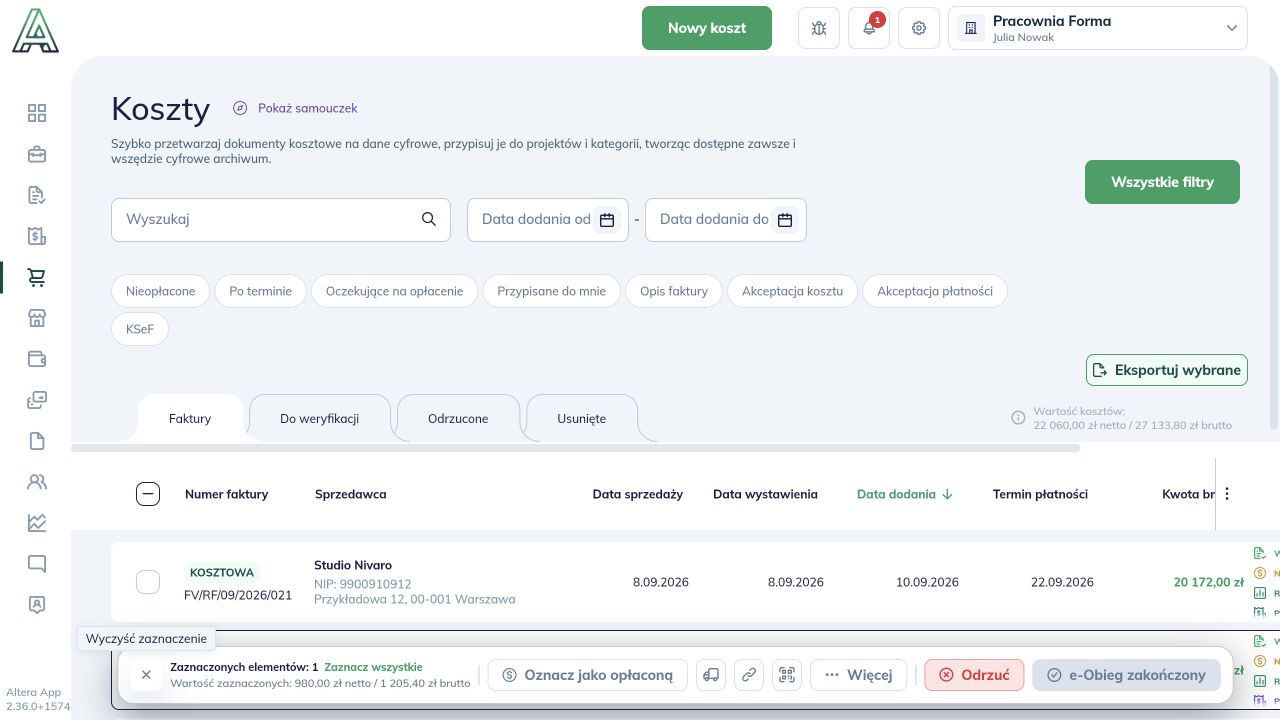Switch to the Odrzucone tab

click(458, 418)
